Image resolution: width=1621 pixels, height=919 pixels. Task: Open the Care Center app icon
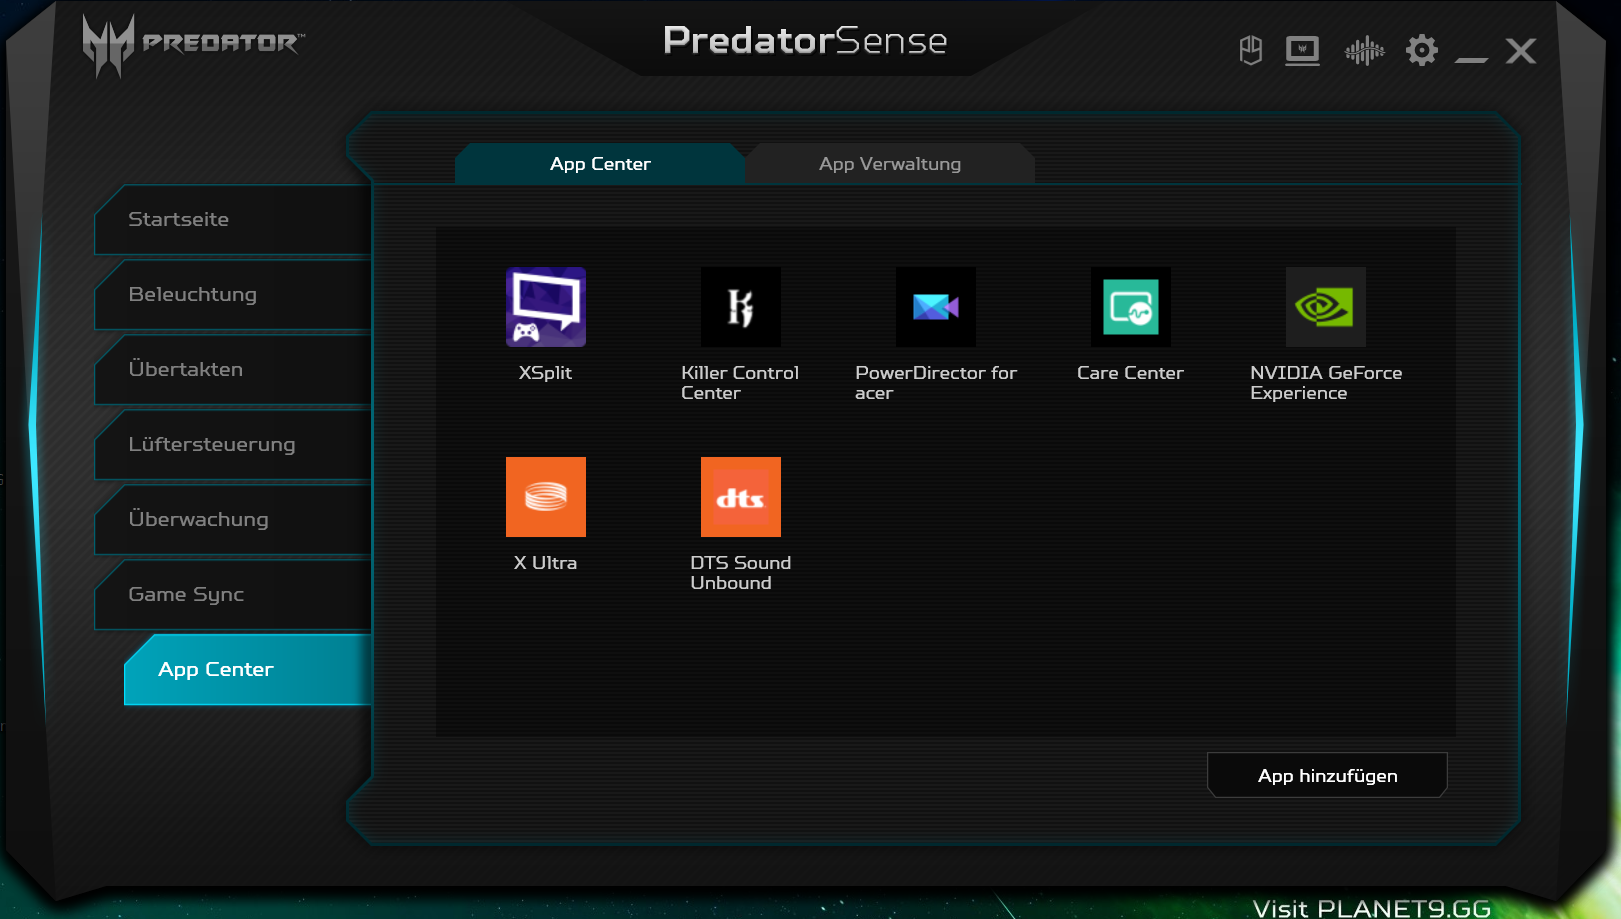(x=1130, y=307)
